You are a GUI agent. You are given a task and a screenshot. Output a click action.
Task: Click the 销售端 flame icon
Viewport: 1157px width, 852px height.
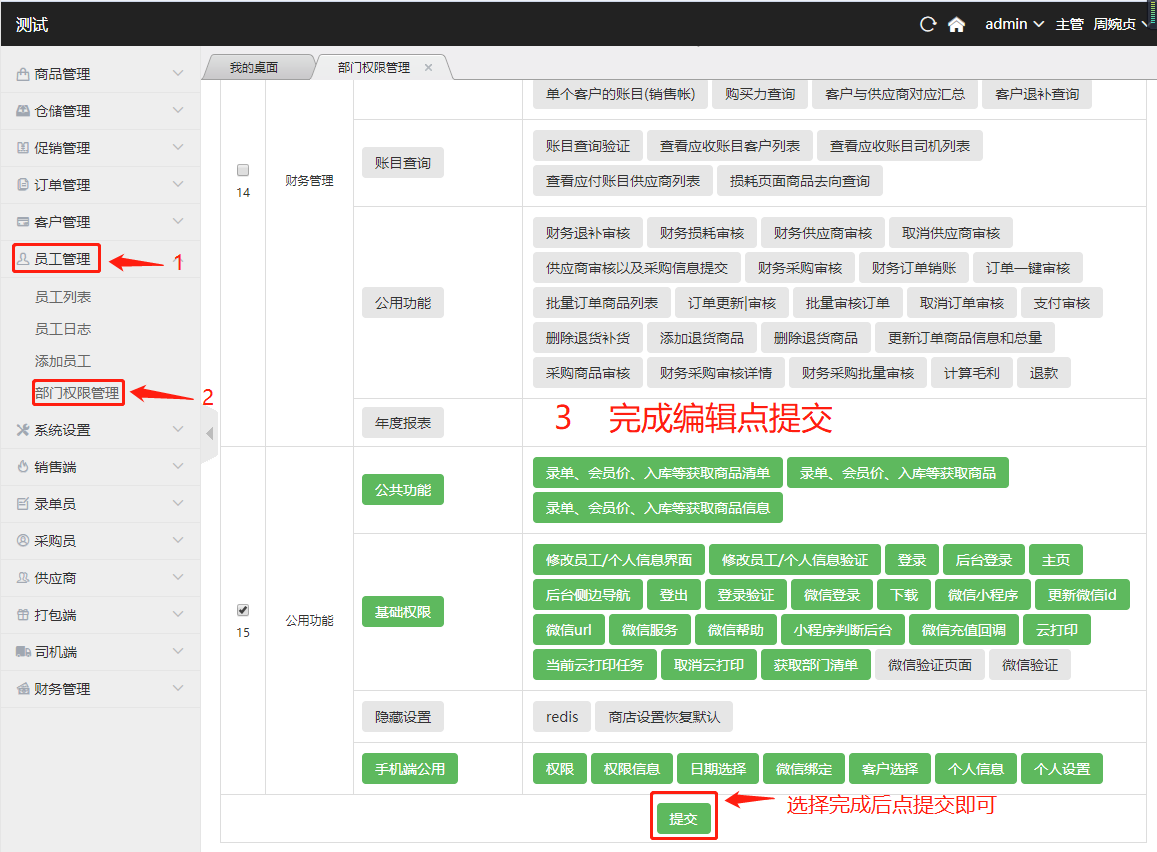click(22, 467)
